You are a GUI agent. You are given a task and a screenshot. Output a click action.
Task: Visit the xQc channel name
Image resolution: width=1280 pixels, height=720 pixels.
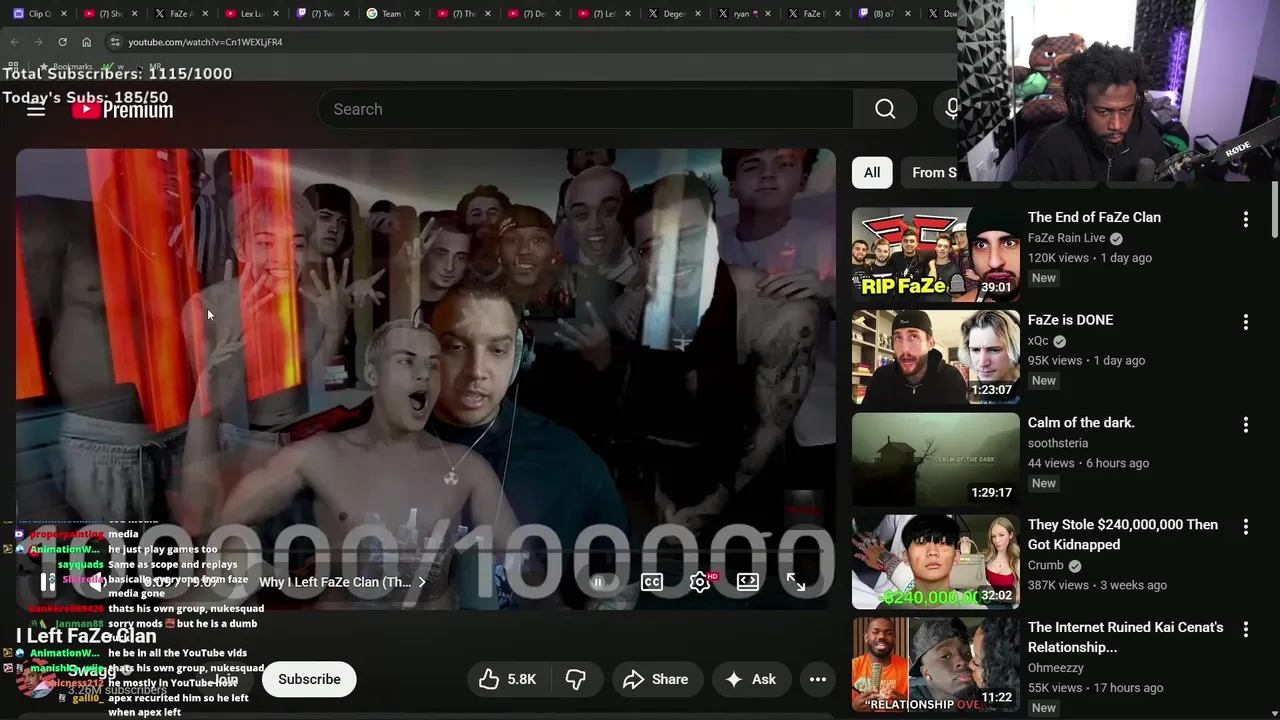1038,341
